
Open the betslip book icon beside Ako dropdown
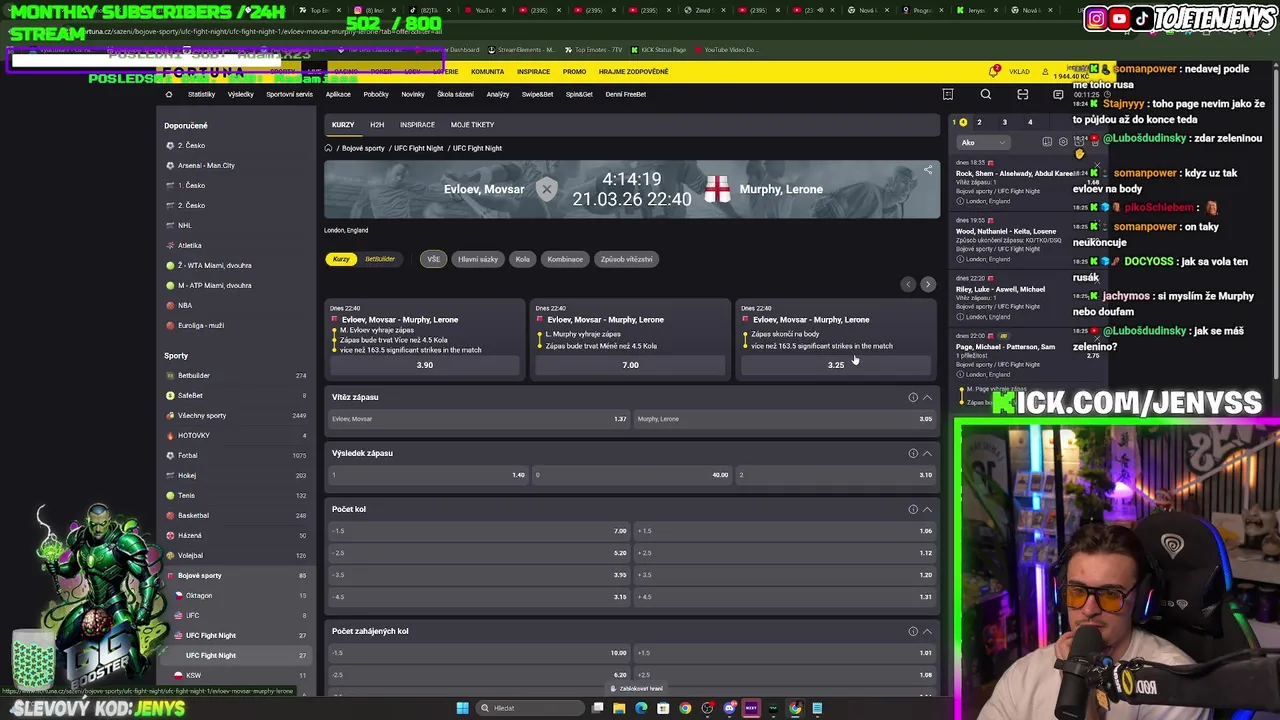[x=1047, y=142]
